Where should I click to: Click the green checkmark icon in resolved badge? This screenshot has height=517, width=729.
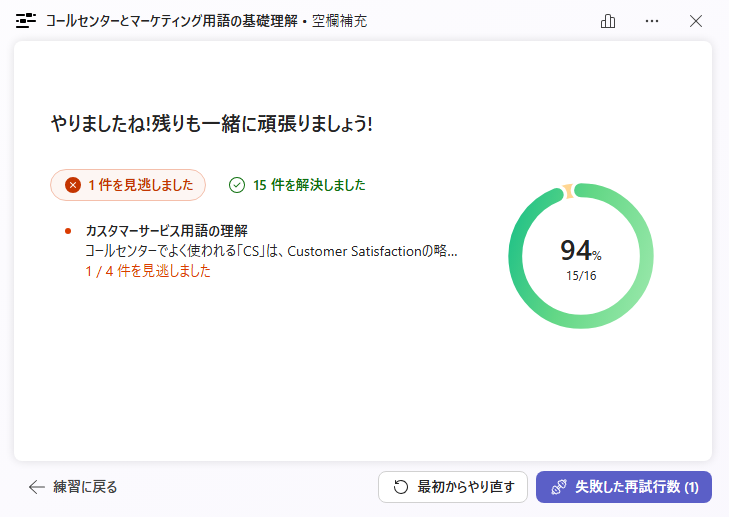click(x=237, y=185)
